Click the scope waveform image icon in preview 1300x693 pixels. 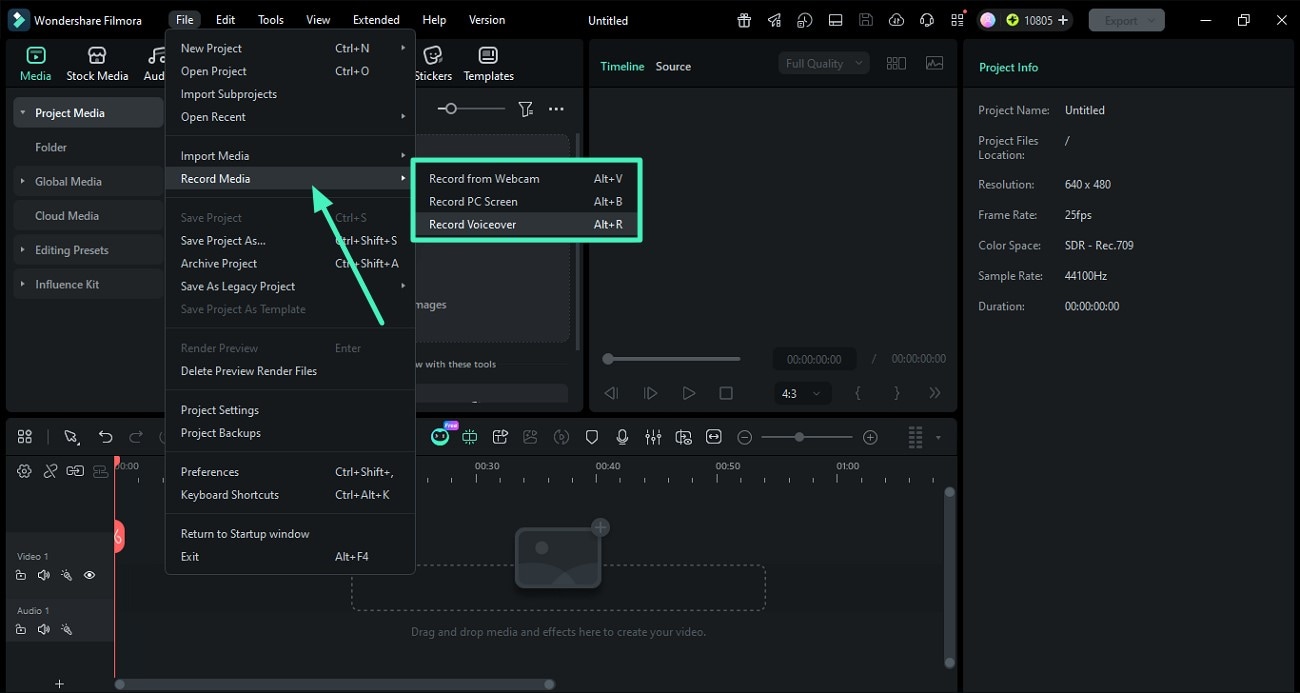click(x=934, y=63)
